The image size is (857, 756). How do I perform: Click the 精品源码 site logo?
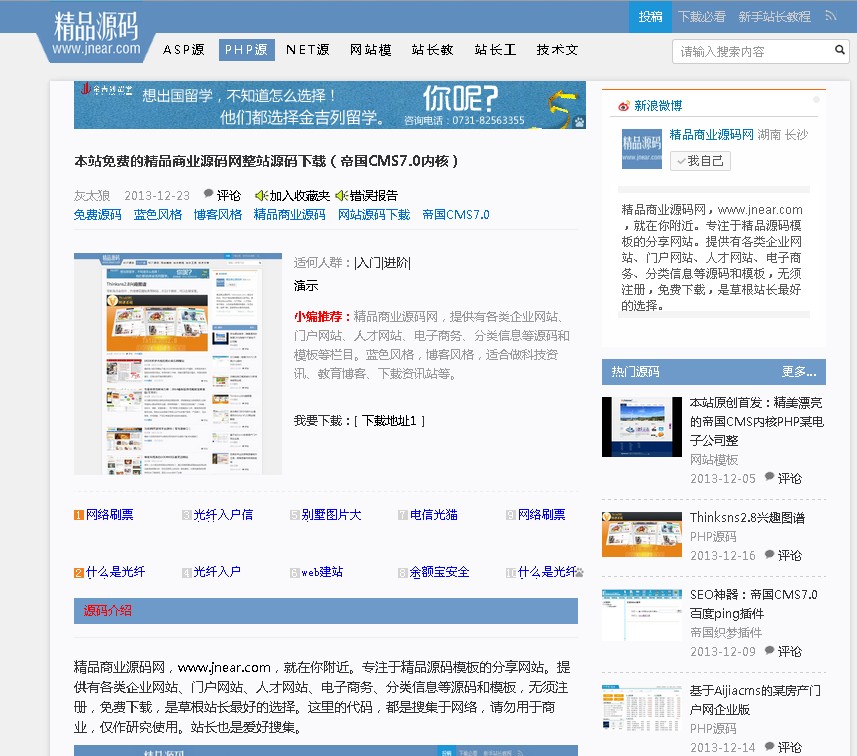click(96, 33)
